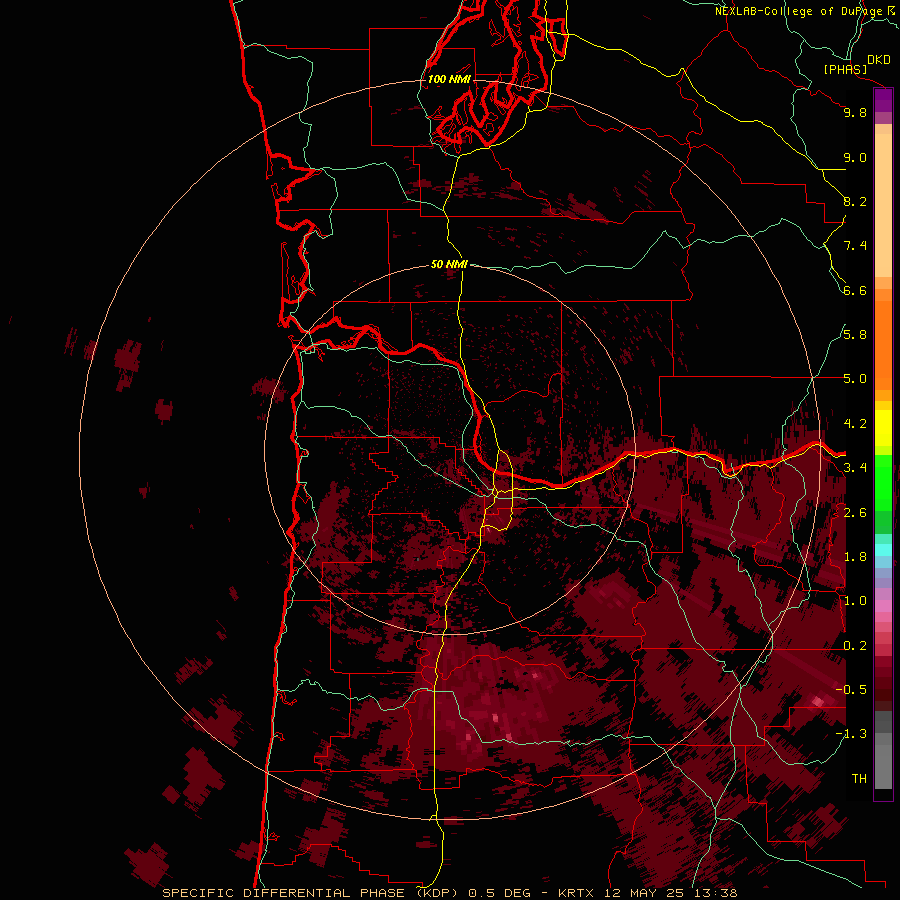
Task: Click the 7.4 value on the color scale
Action: tap(855, 246)
